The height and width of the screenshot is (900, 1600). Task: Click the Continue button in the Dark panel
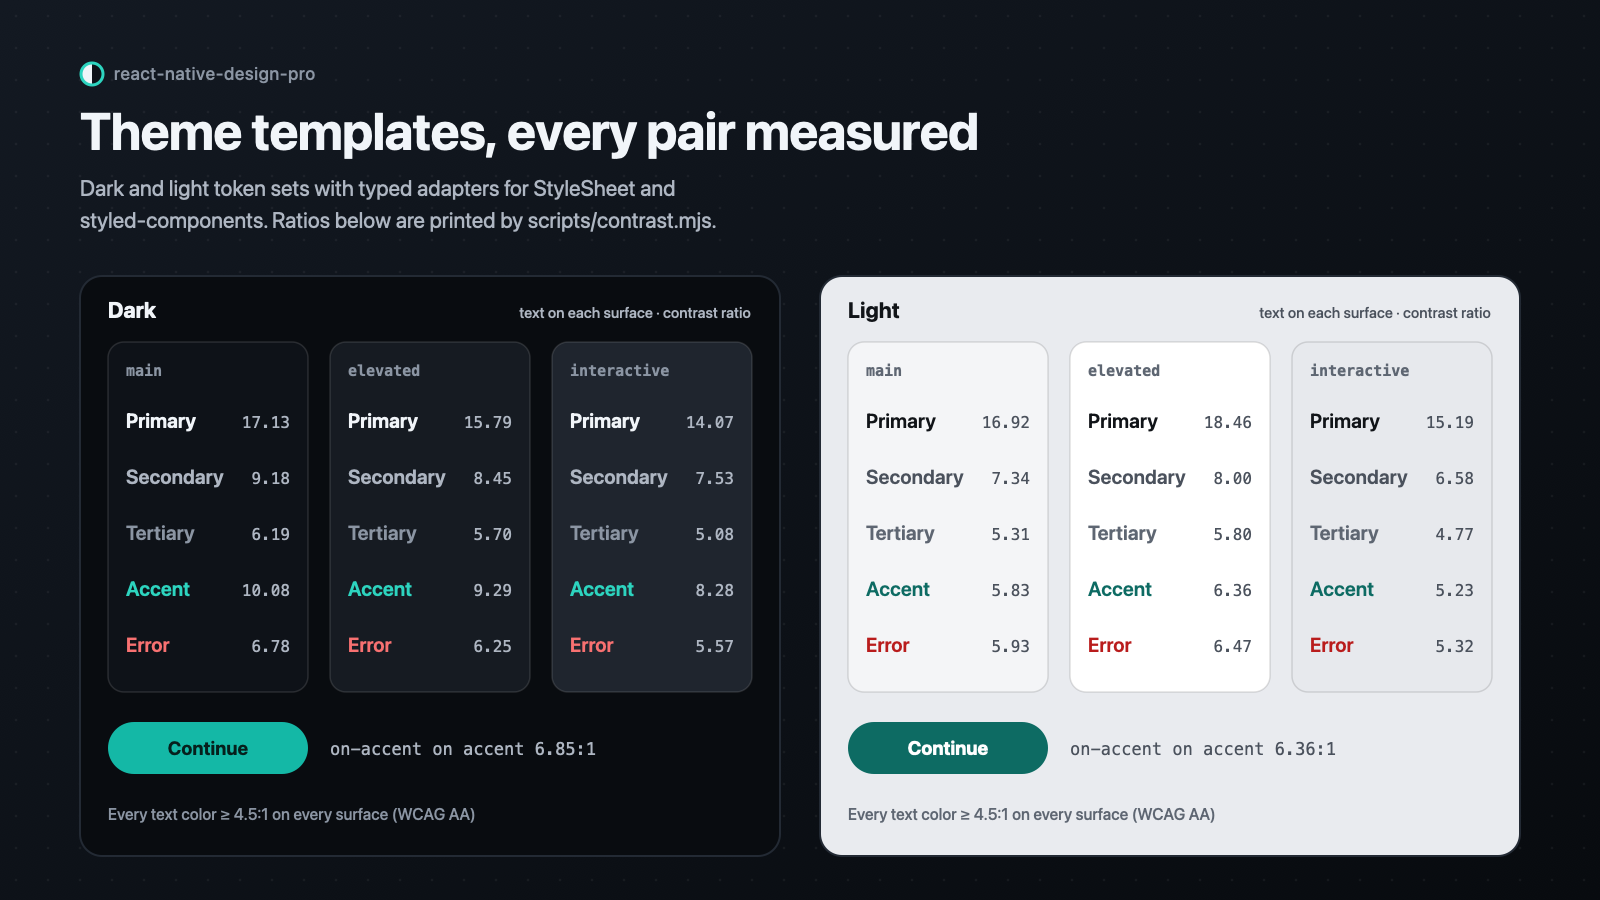click(208, 748)
